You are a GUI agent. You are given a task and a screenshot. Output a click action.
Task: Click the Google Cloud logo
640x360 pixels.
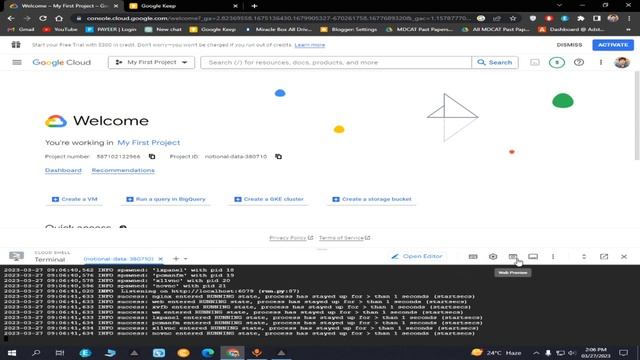pyautogui.click(x=62, y=62)
